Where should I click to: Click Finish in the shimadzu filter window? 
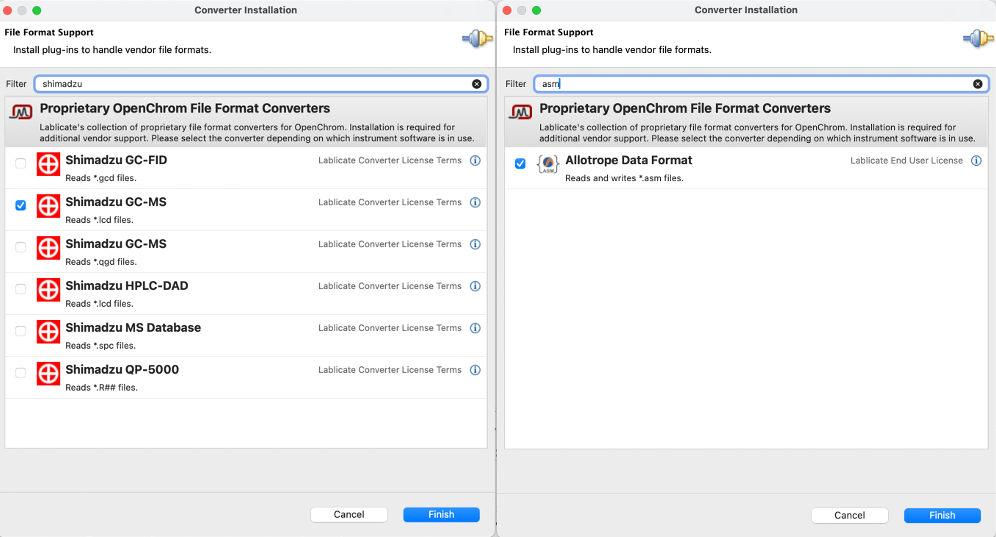coord(441,515)
